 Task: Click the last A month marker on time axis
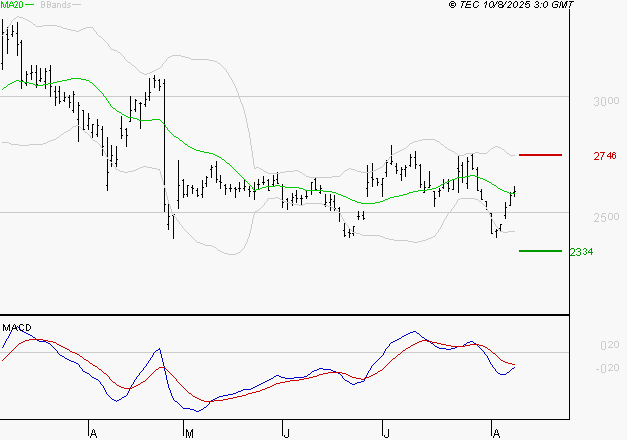pyautogui.click(x=496, y=433)
